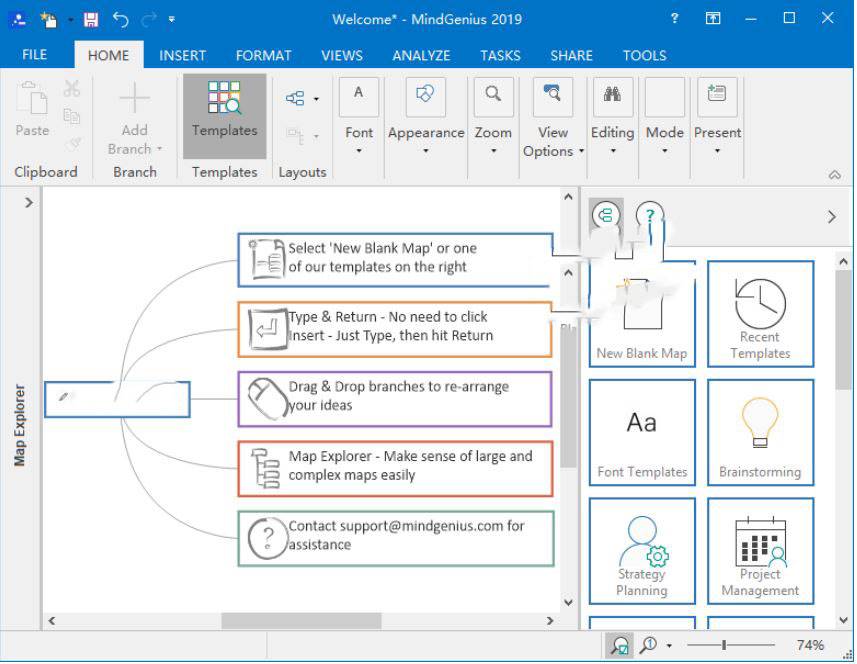Open the Font dropdown in the ribbon
857x664 pixels.
[359, 116]
